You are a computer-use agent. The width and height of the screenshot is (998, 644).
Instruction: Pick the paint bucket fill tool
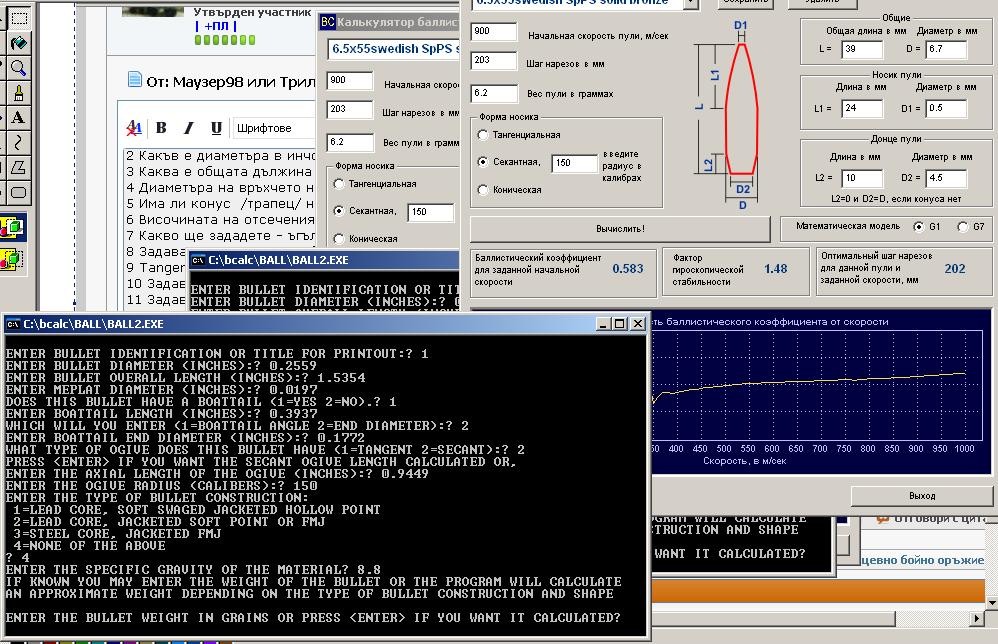pos(17,43)
